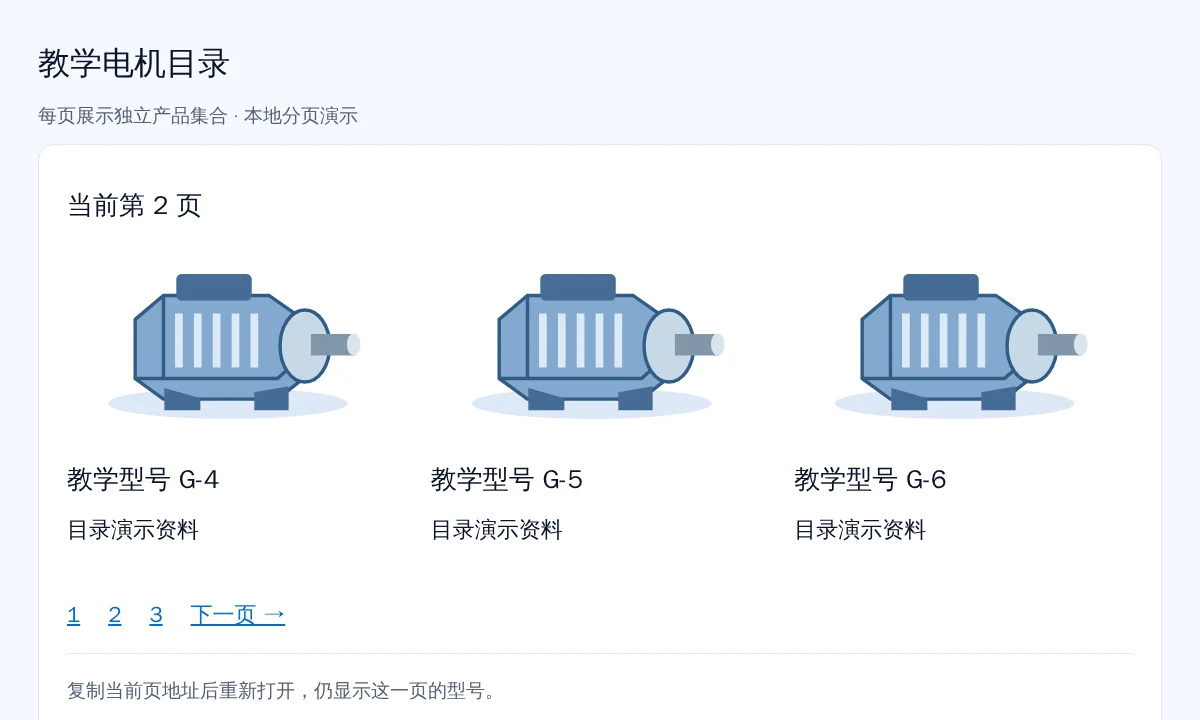Click 目录演示资料 under G-4
1200x720 pixels.
coord(133,530)
